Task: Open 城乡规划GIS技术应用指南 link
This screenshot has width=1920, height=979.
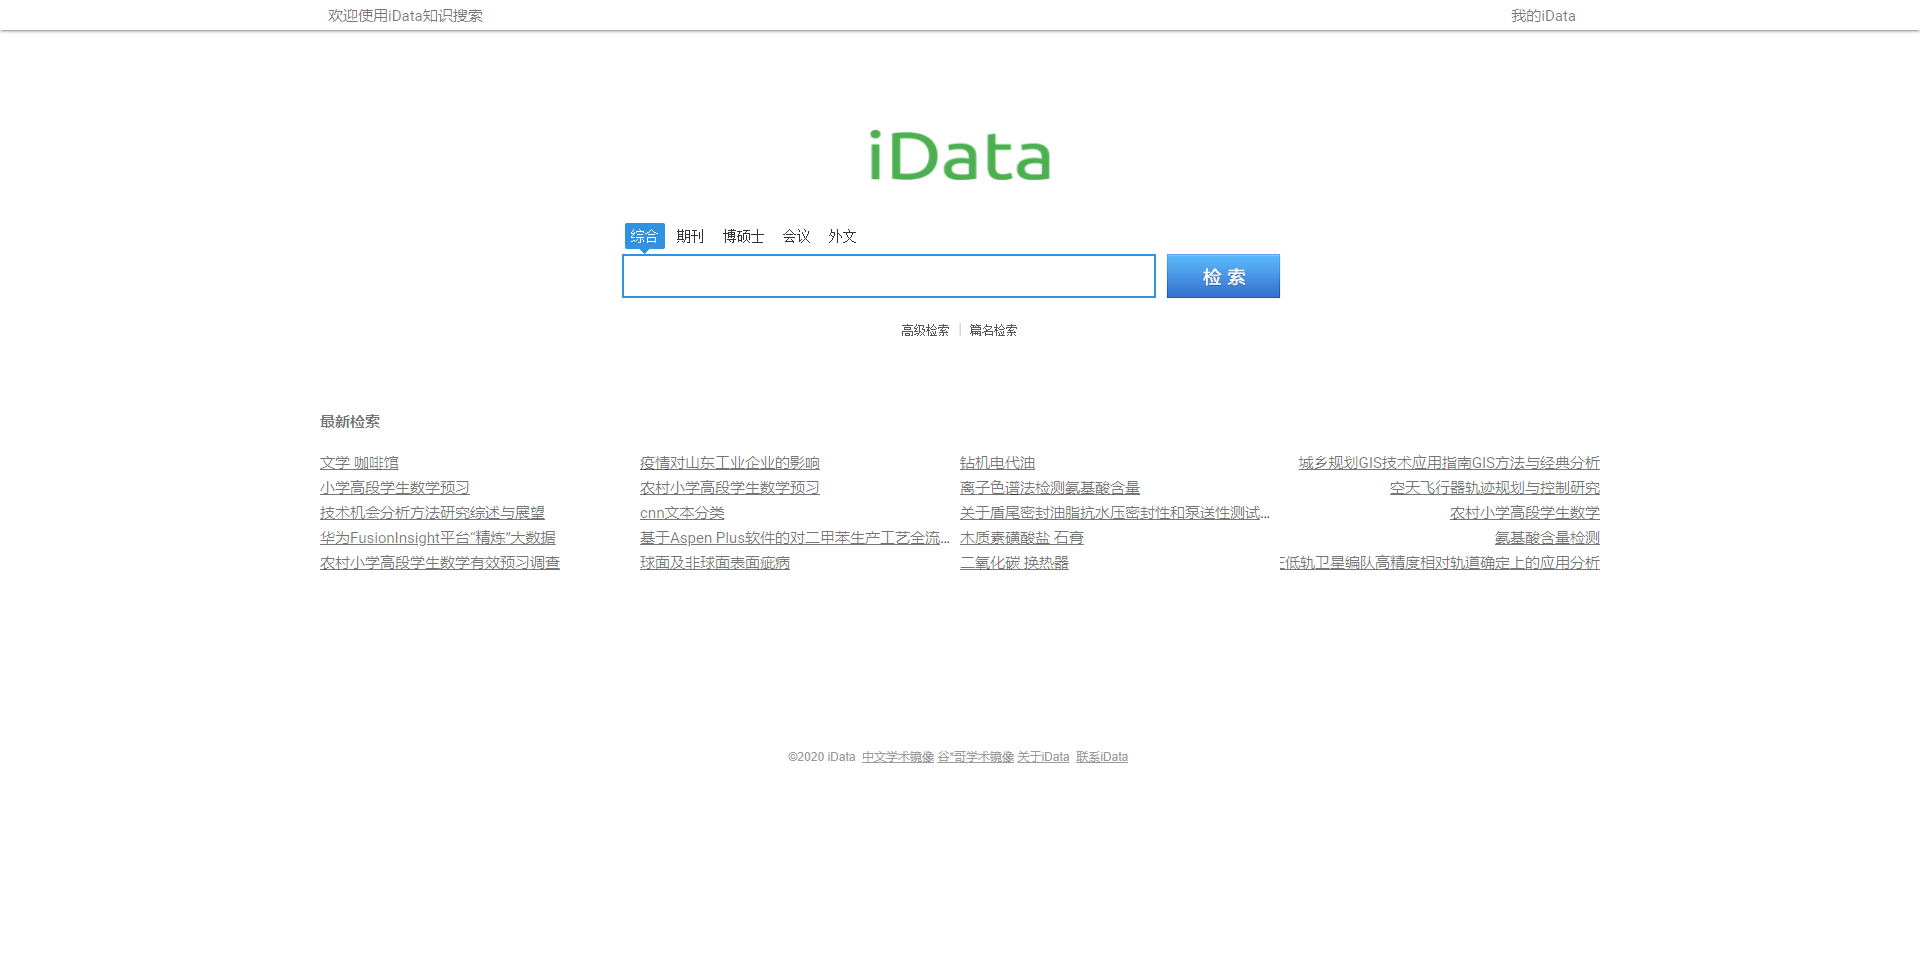Action: [1449, 463]
